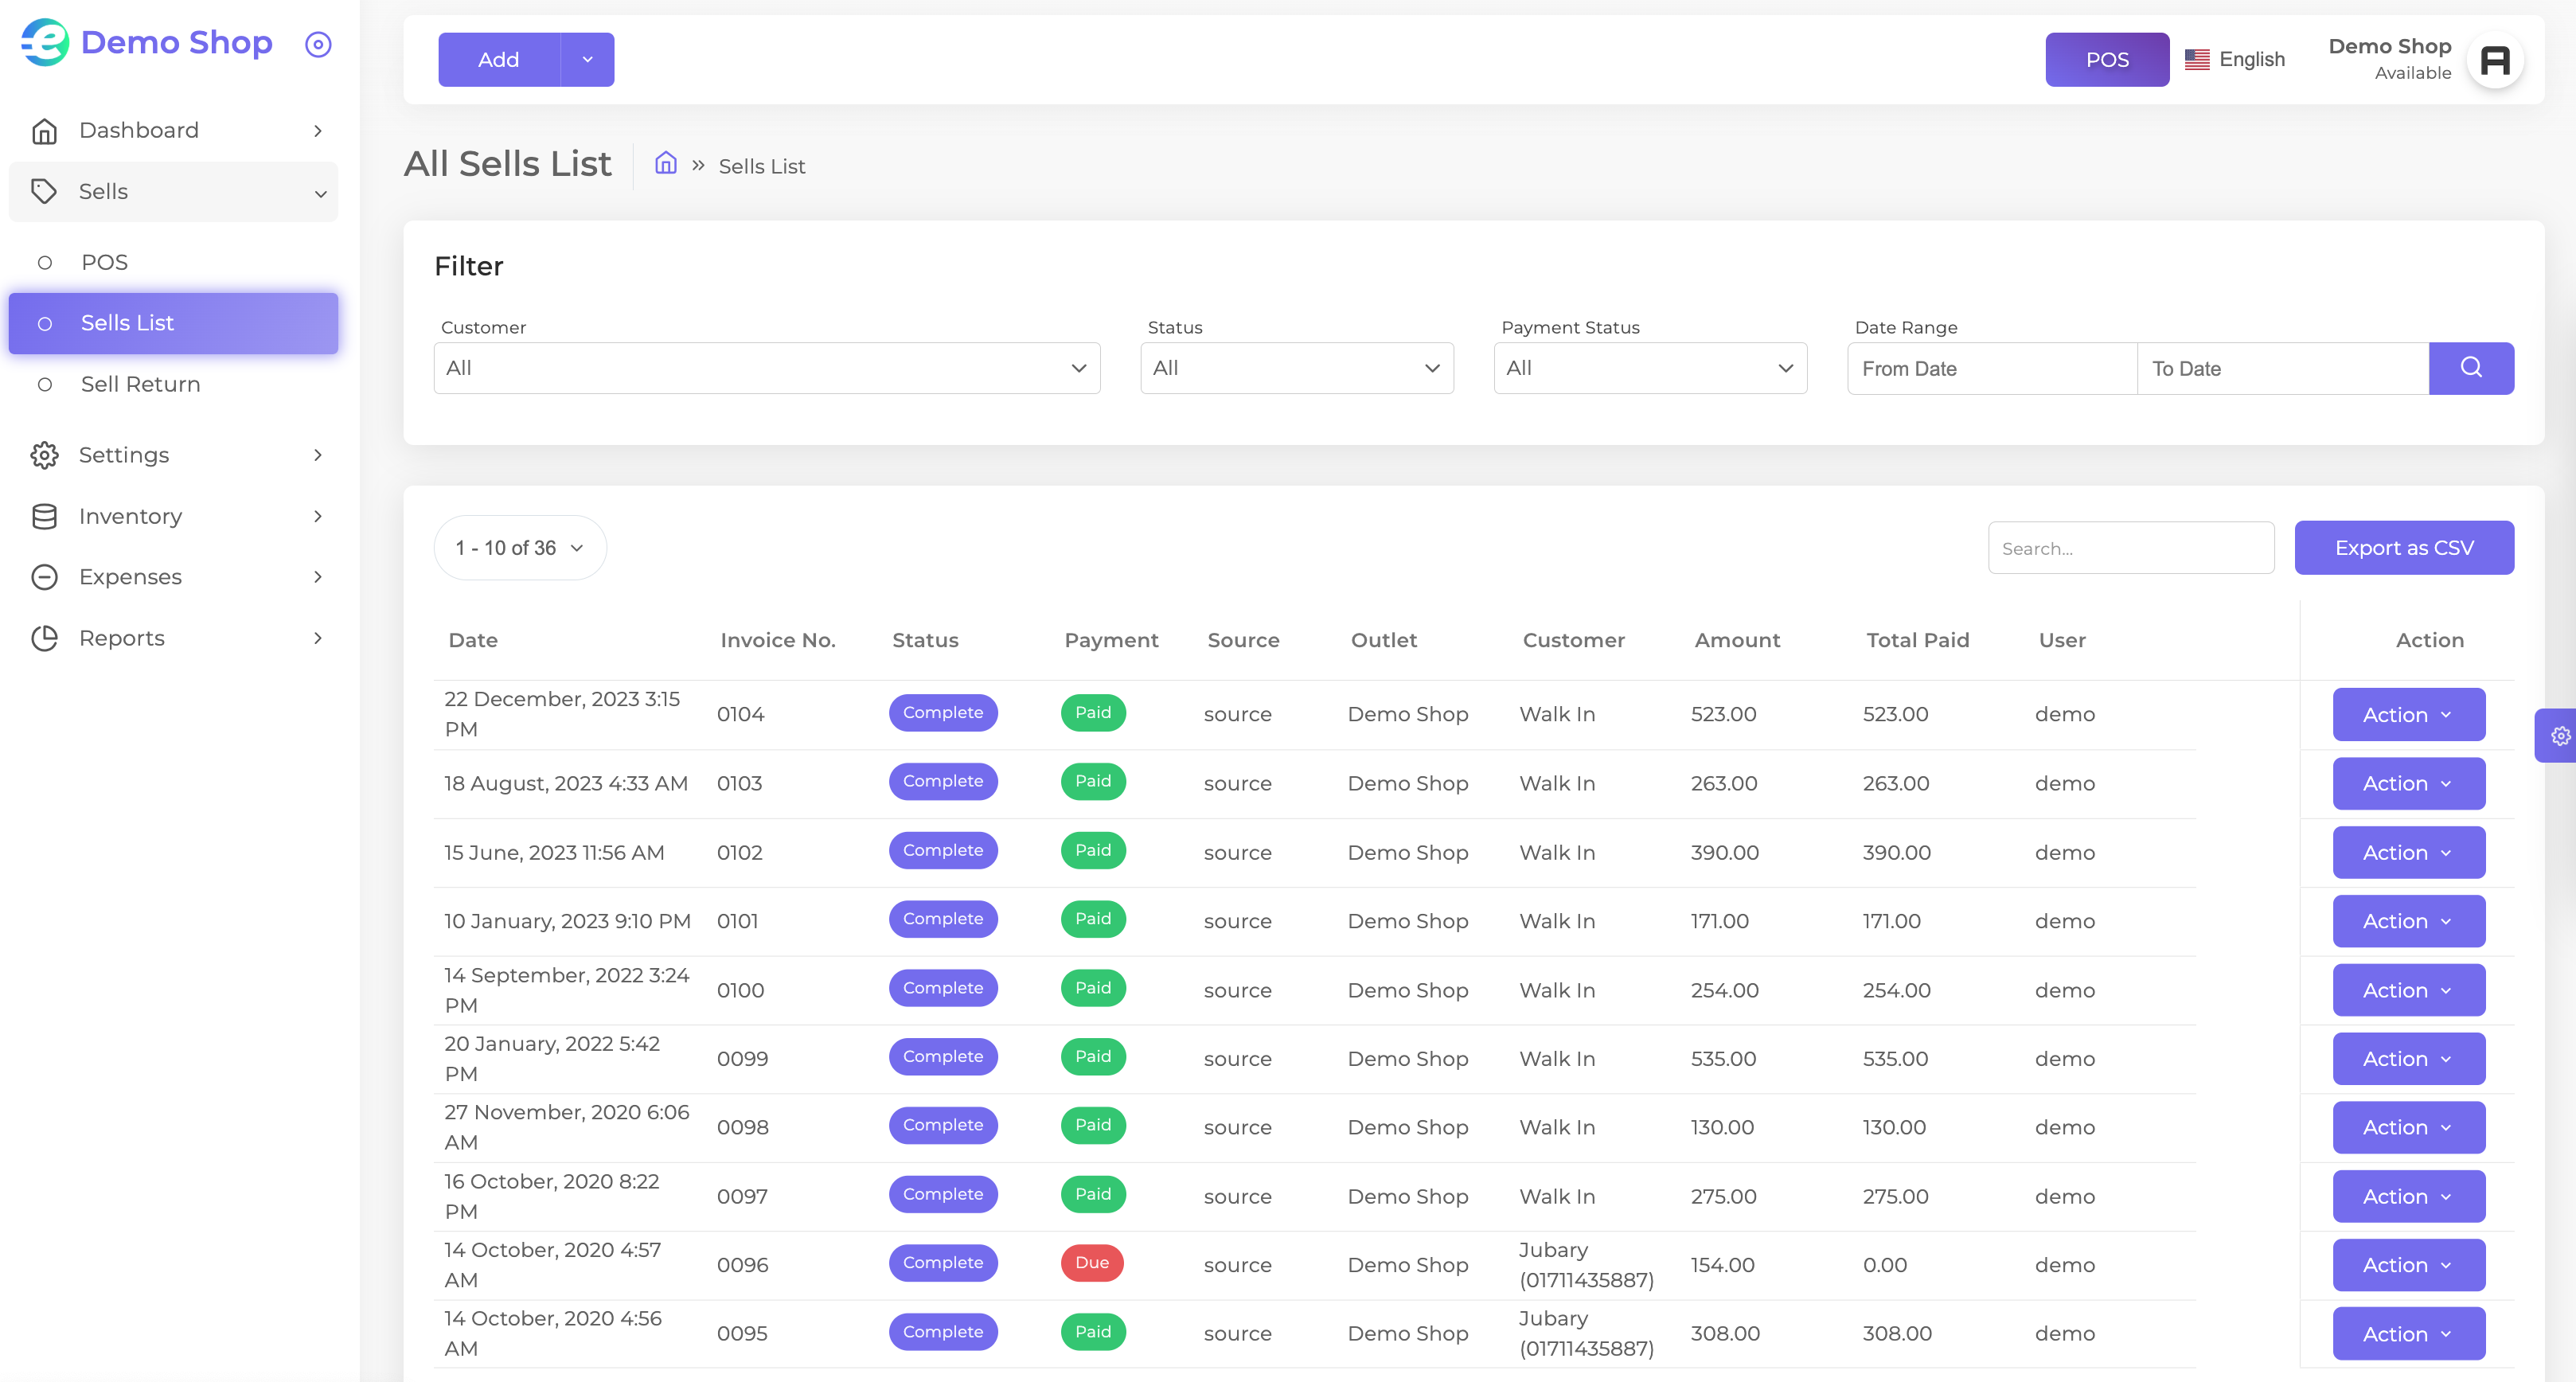Image resolution: width=2576 pixels, height=1382 pixels.
Task: Click the user avatar icon in the header
Action: [2495, 60]
